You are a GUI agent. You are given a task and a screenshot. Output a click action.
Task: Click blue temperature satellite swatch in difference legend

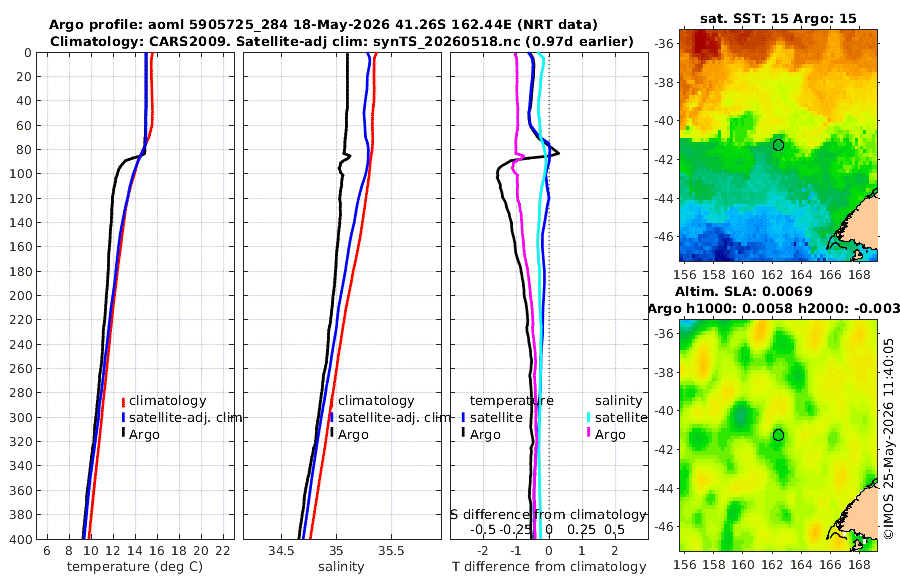(463, 417)
